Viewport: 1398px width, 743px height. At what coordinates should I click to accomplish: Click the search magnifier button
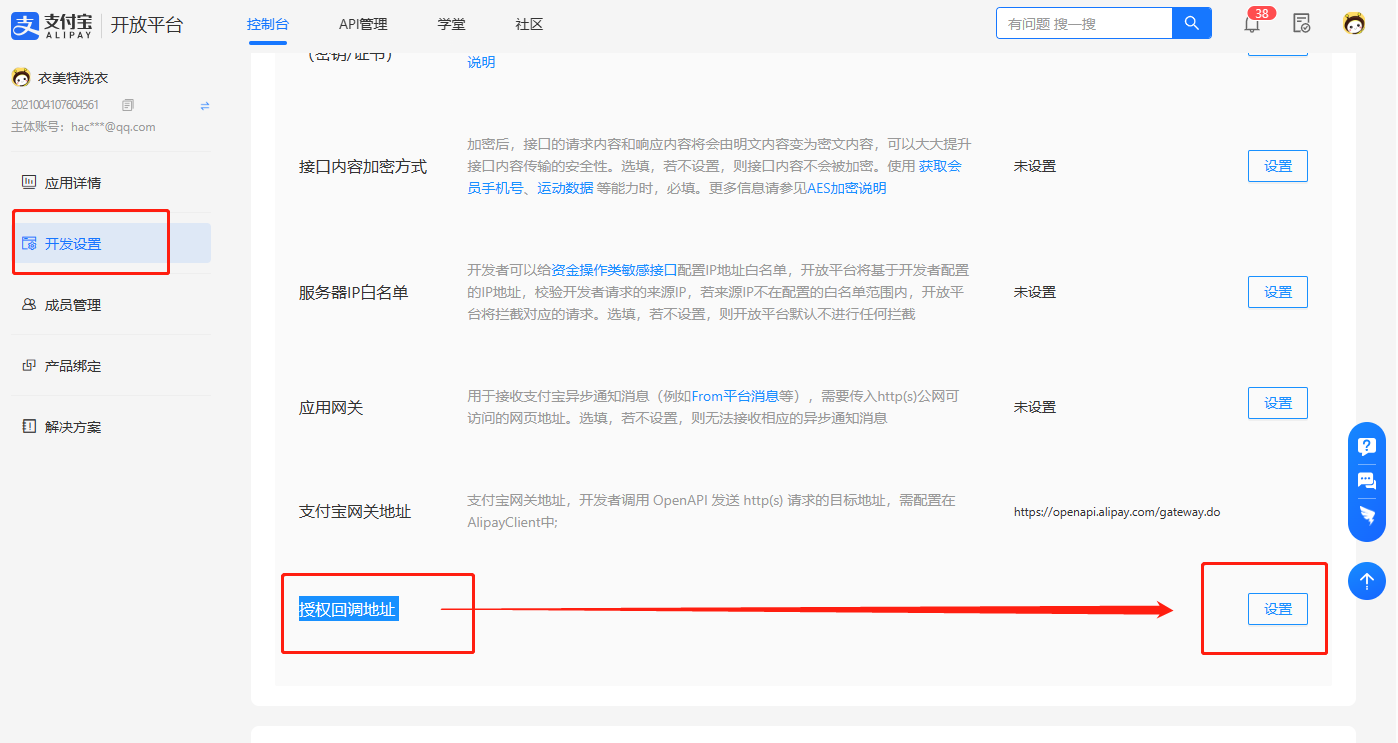pos(1191,23)
